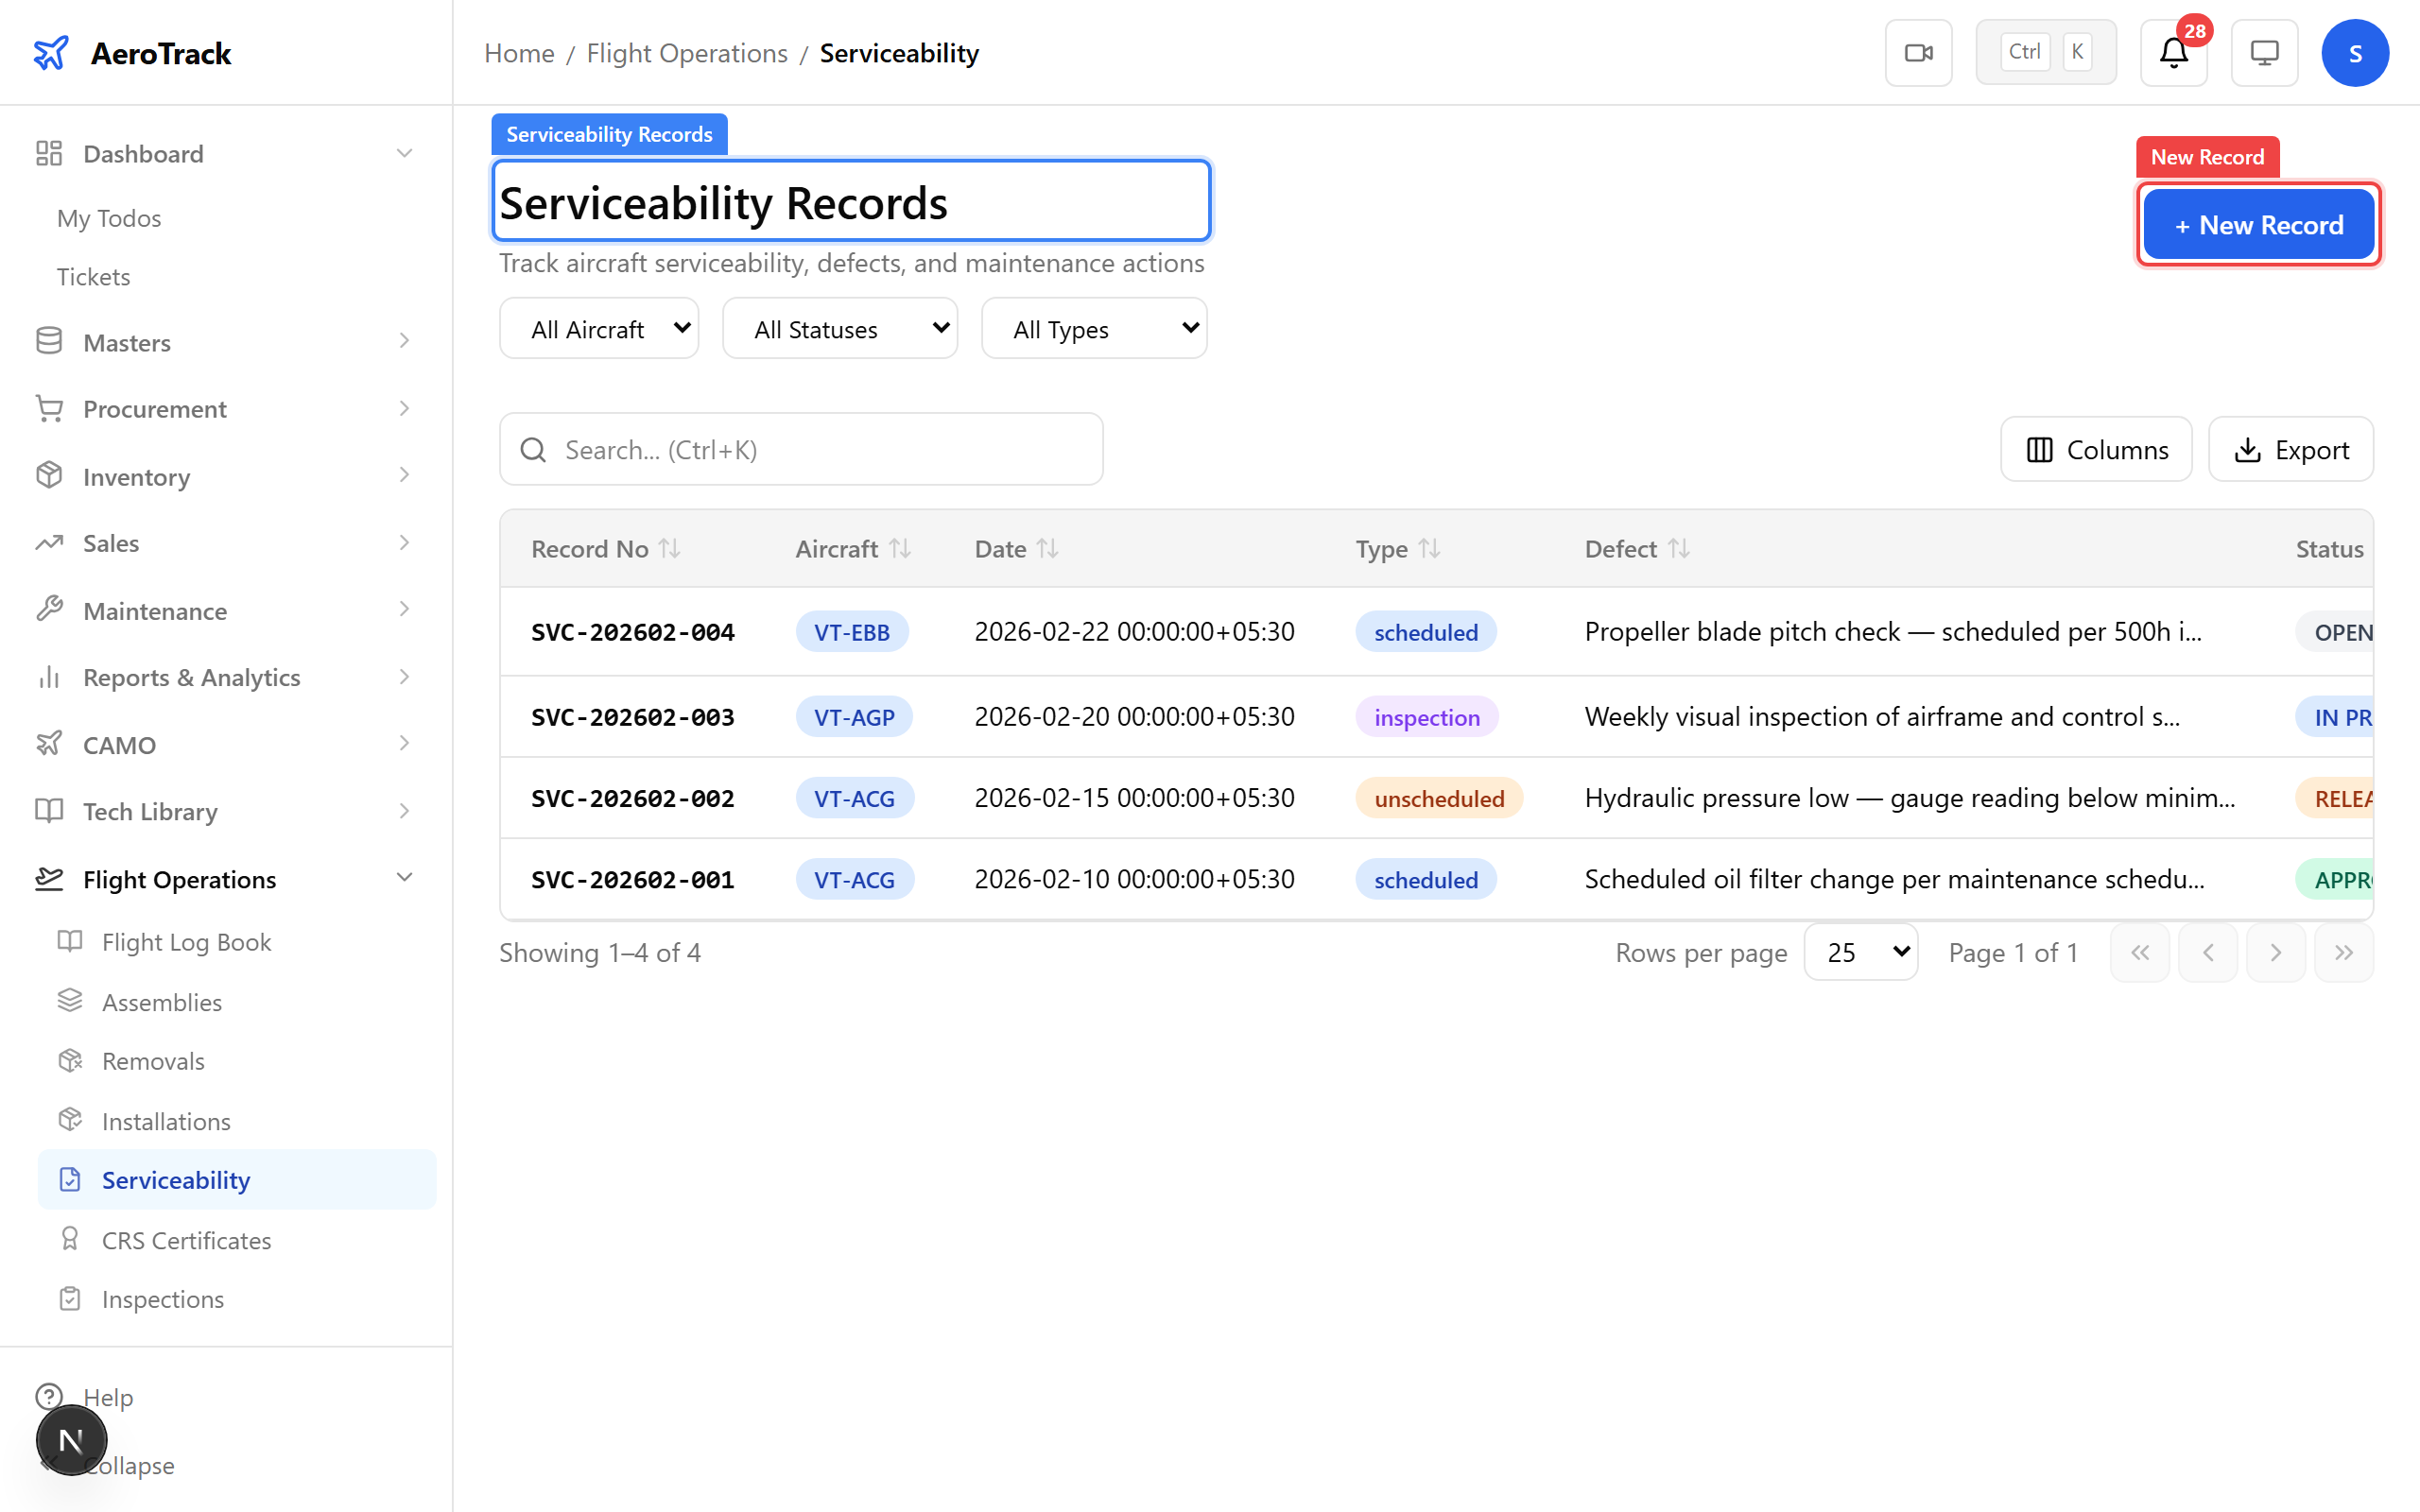
Task: Click the monitor display icon
Action: tap(2264, 53)
